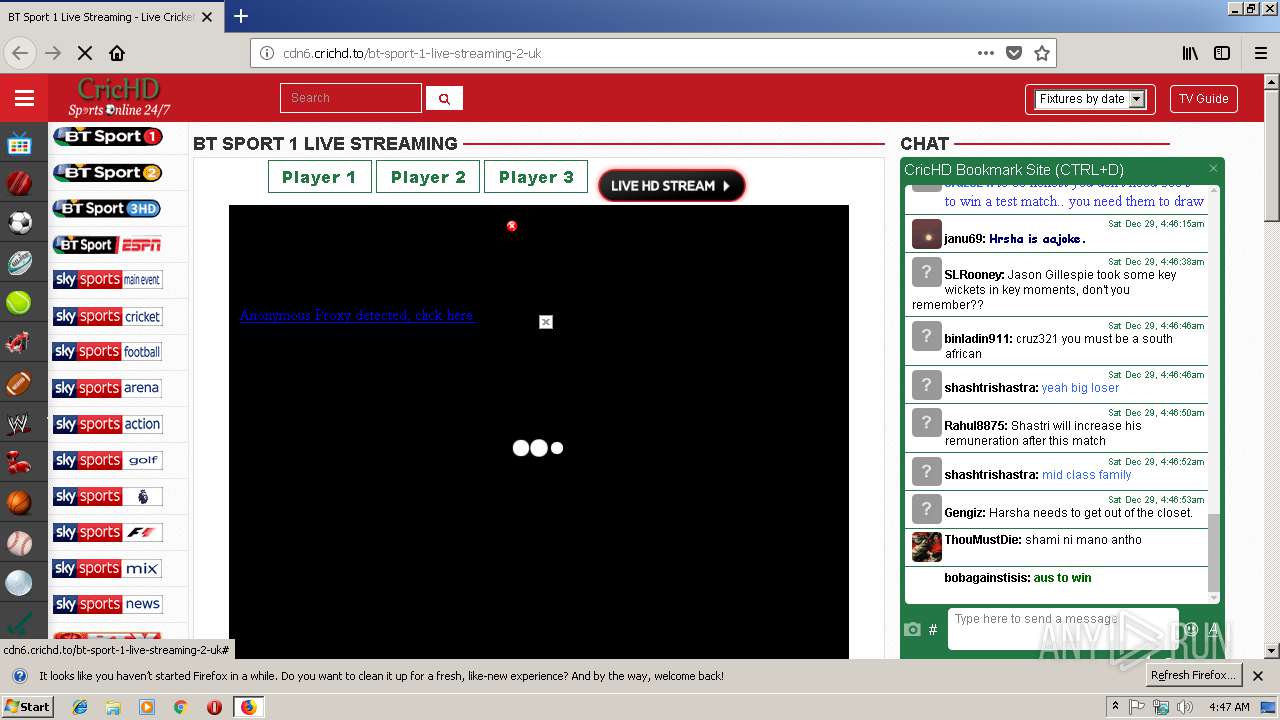Choose the soccer ball category icon

click(19, 223)
